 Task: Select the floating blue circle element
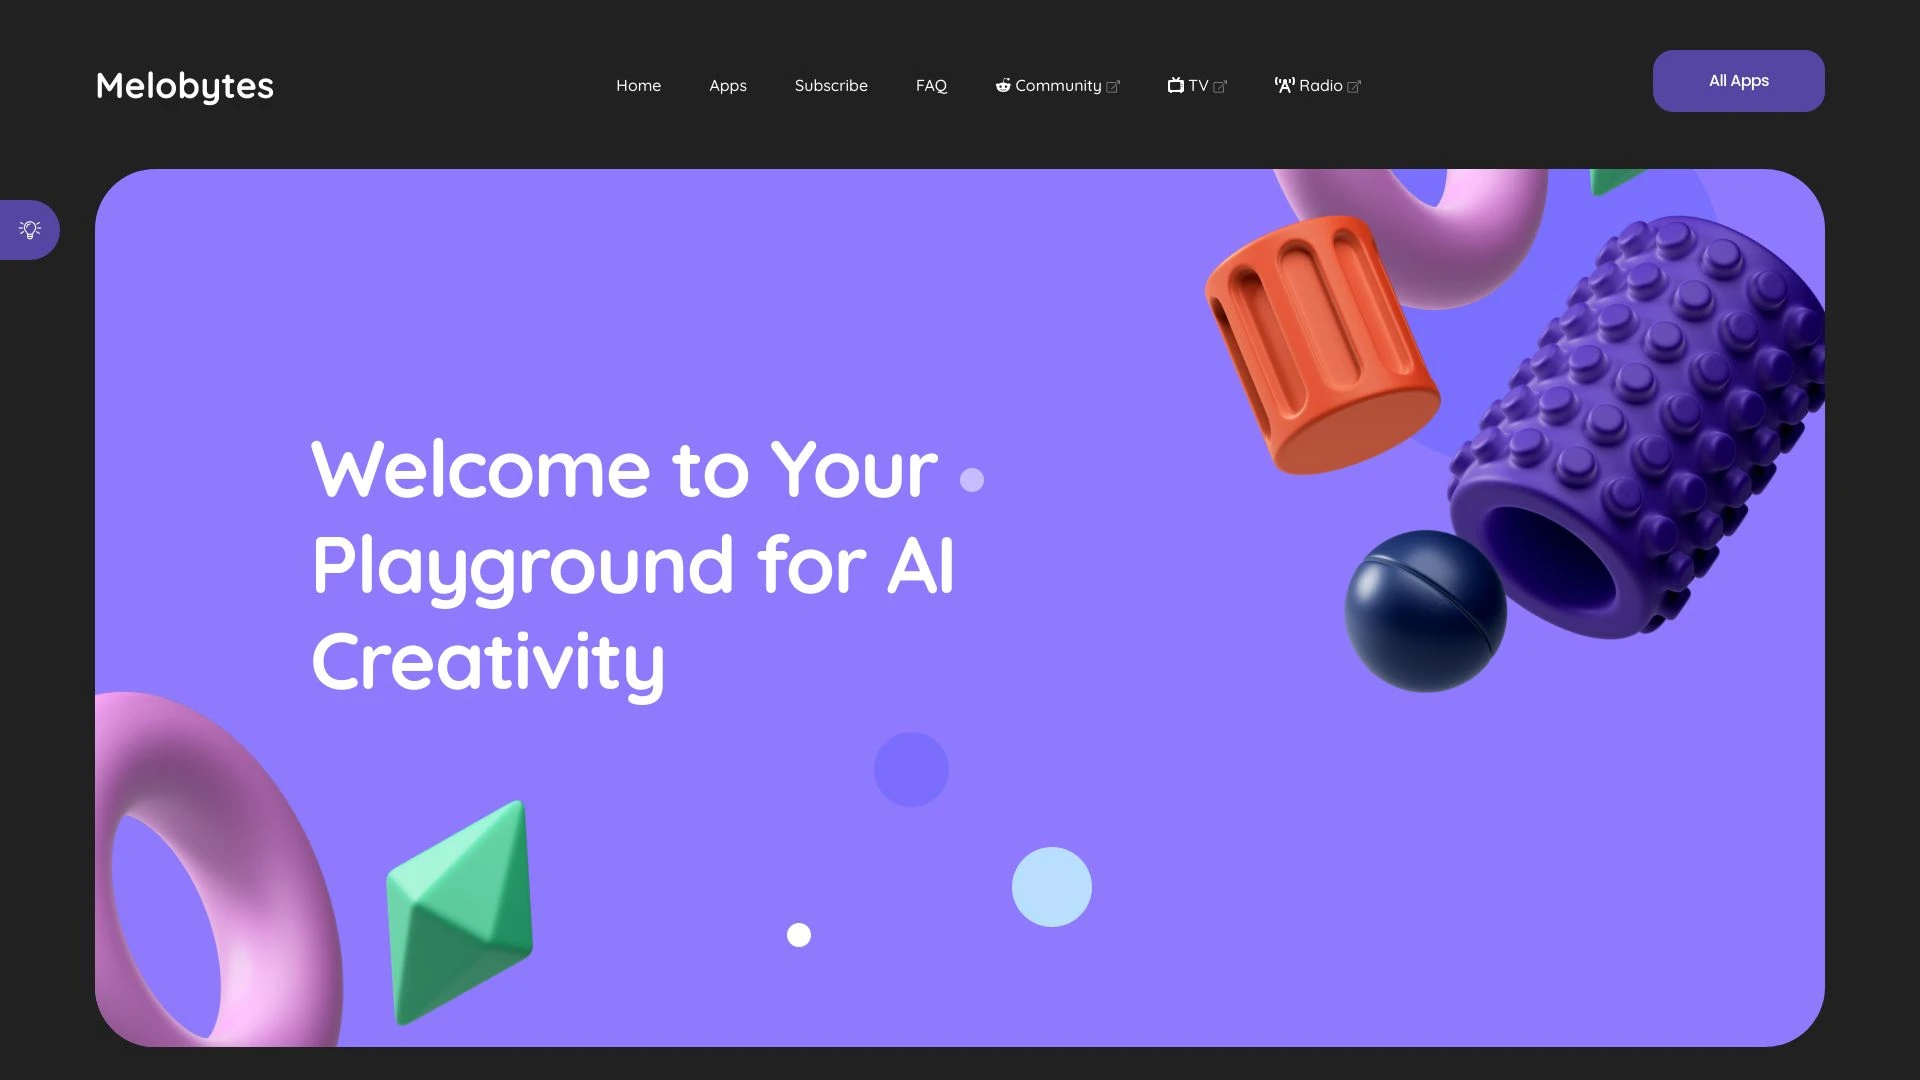(1052, 887)
